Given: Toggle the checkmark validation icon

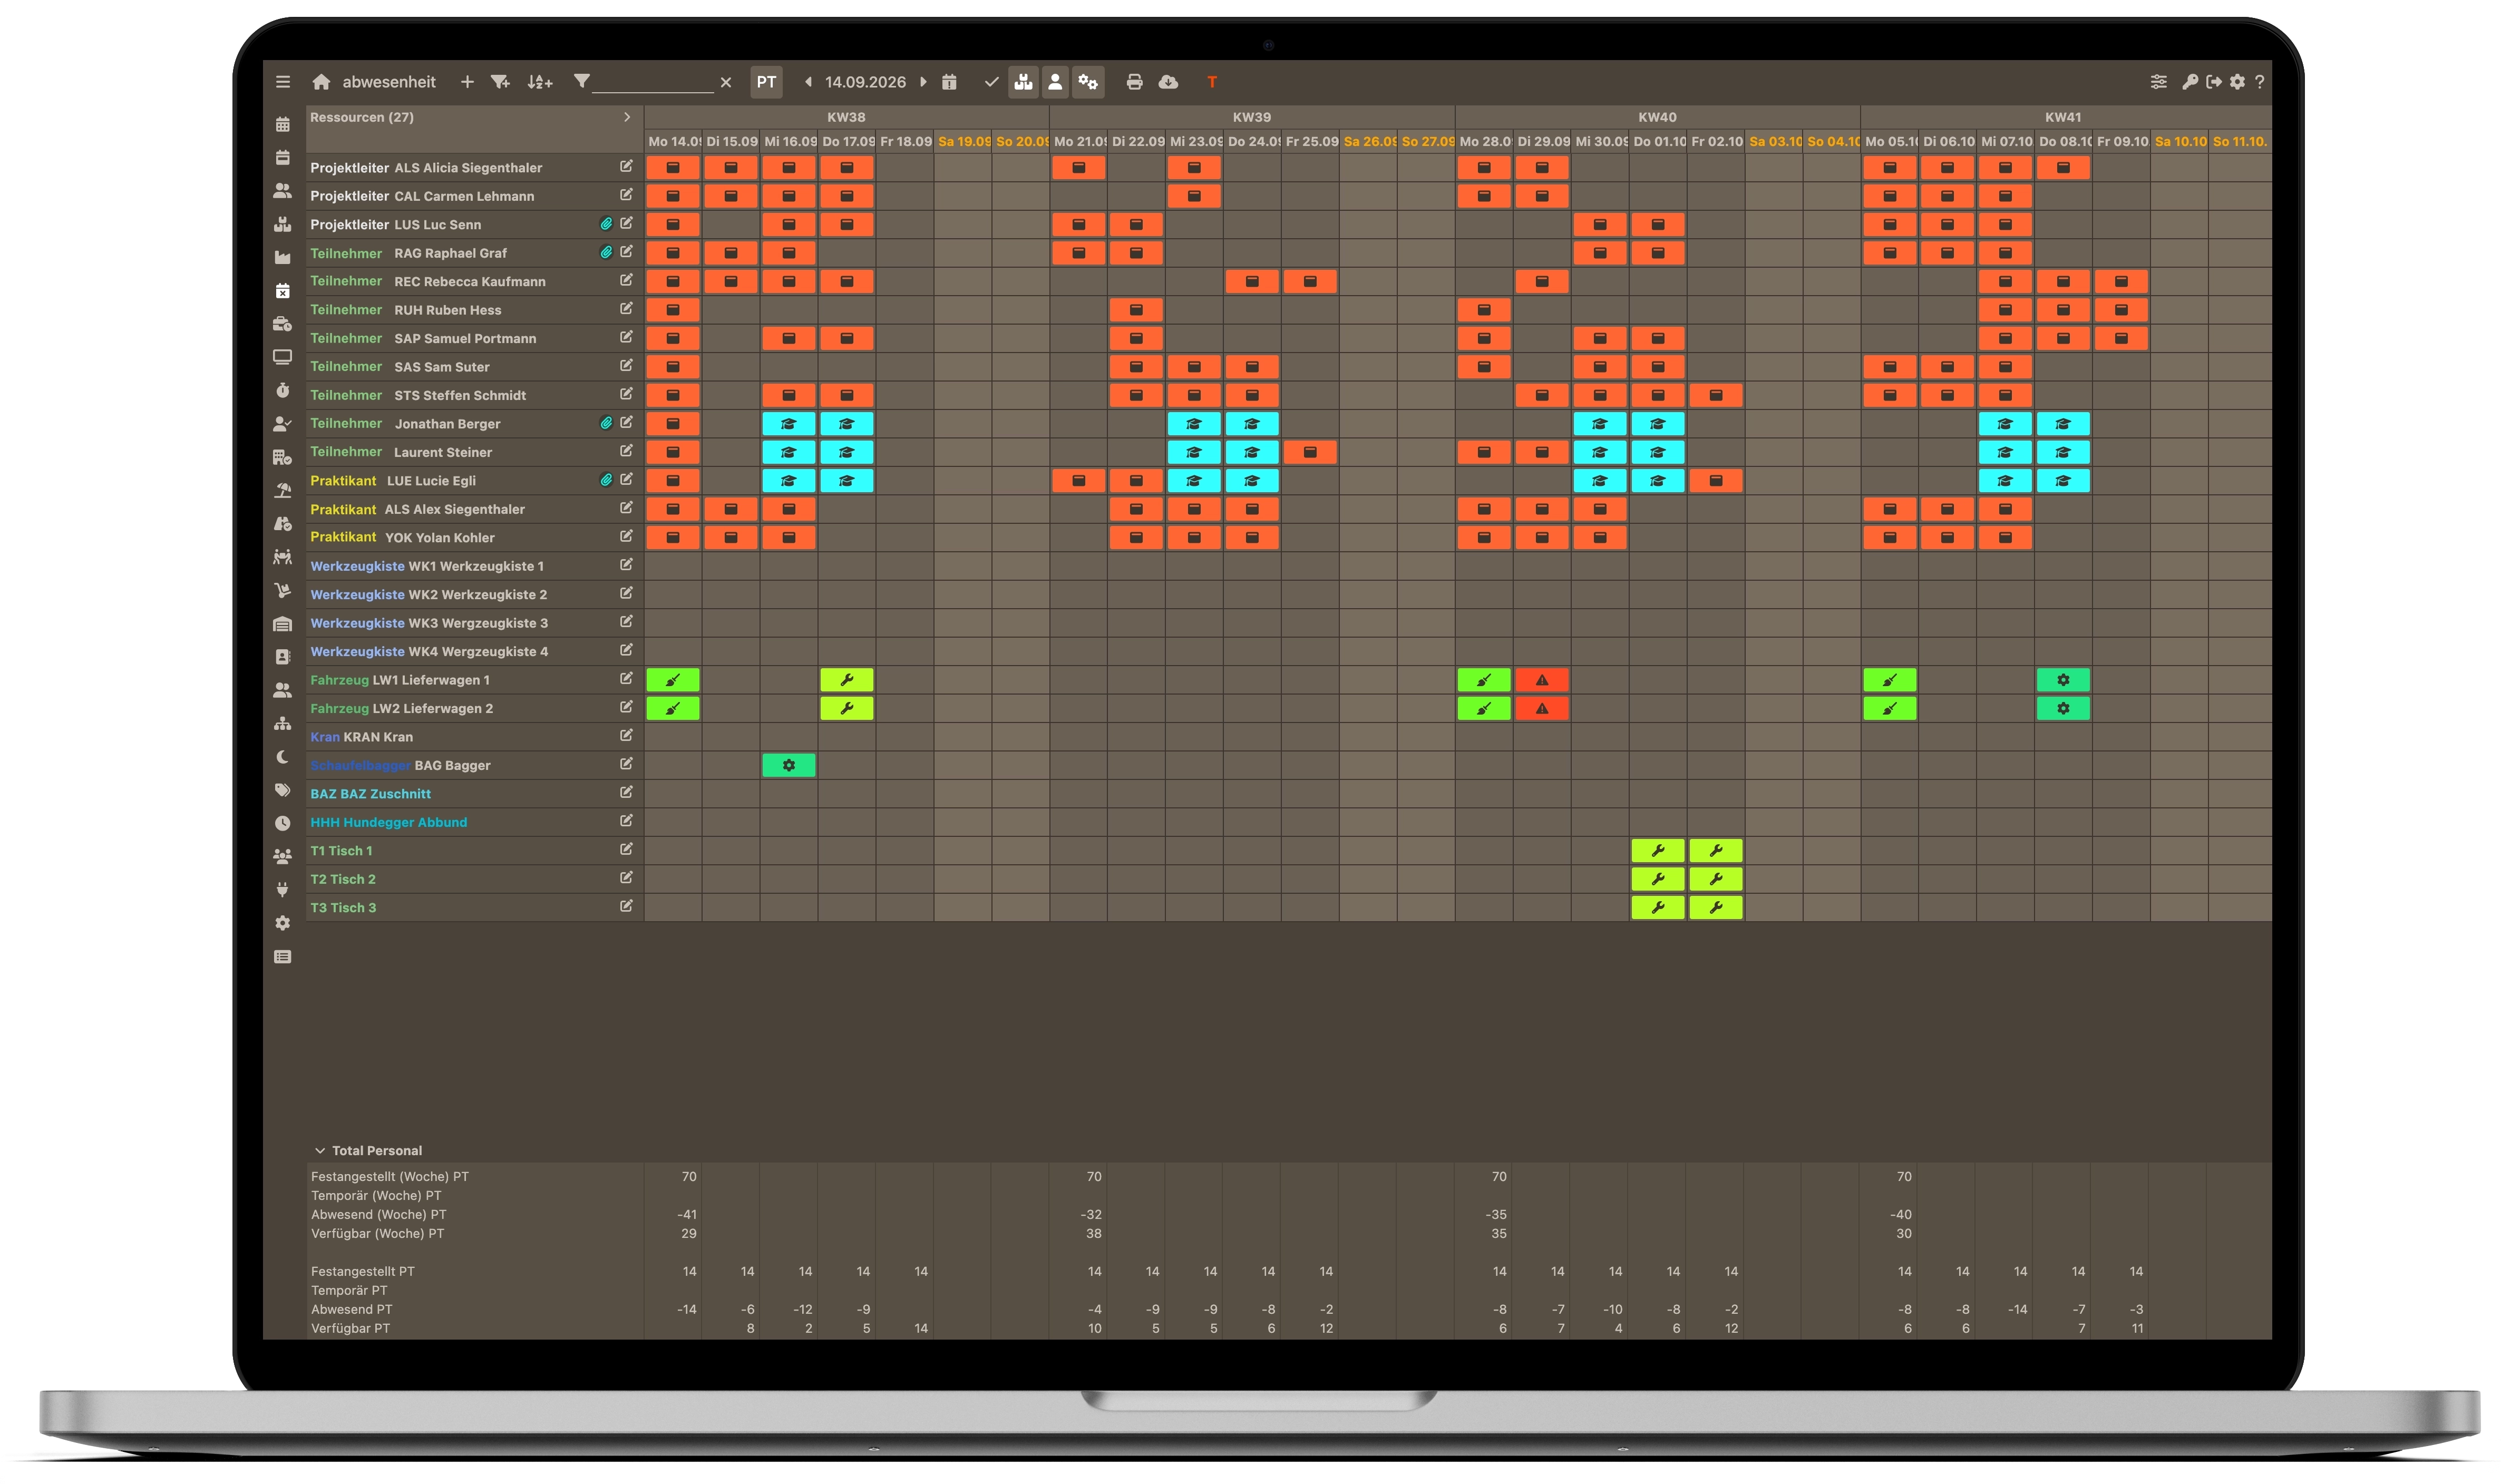Looking at the screenshot, I should pyautogui.click(x=991, y=82).
